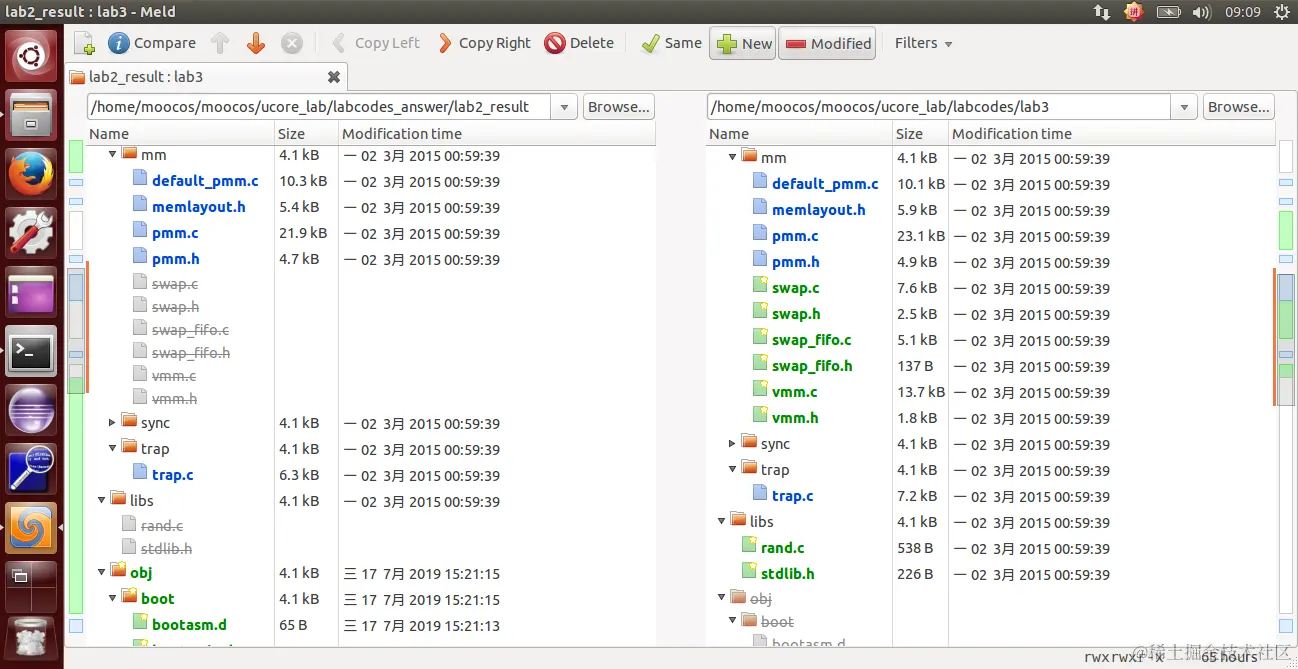Open the Filters dropdown
Image resolution: width=1298 pixels, height=669 pixels.
click(923, 43)
